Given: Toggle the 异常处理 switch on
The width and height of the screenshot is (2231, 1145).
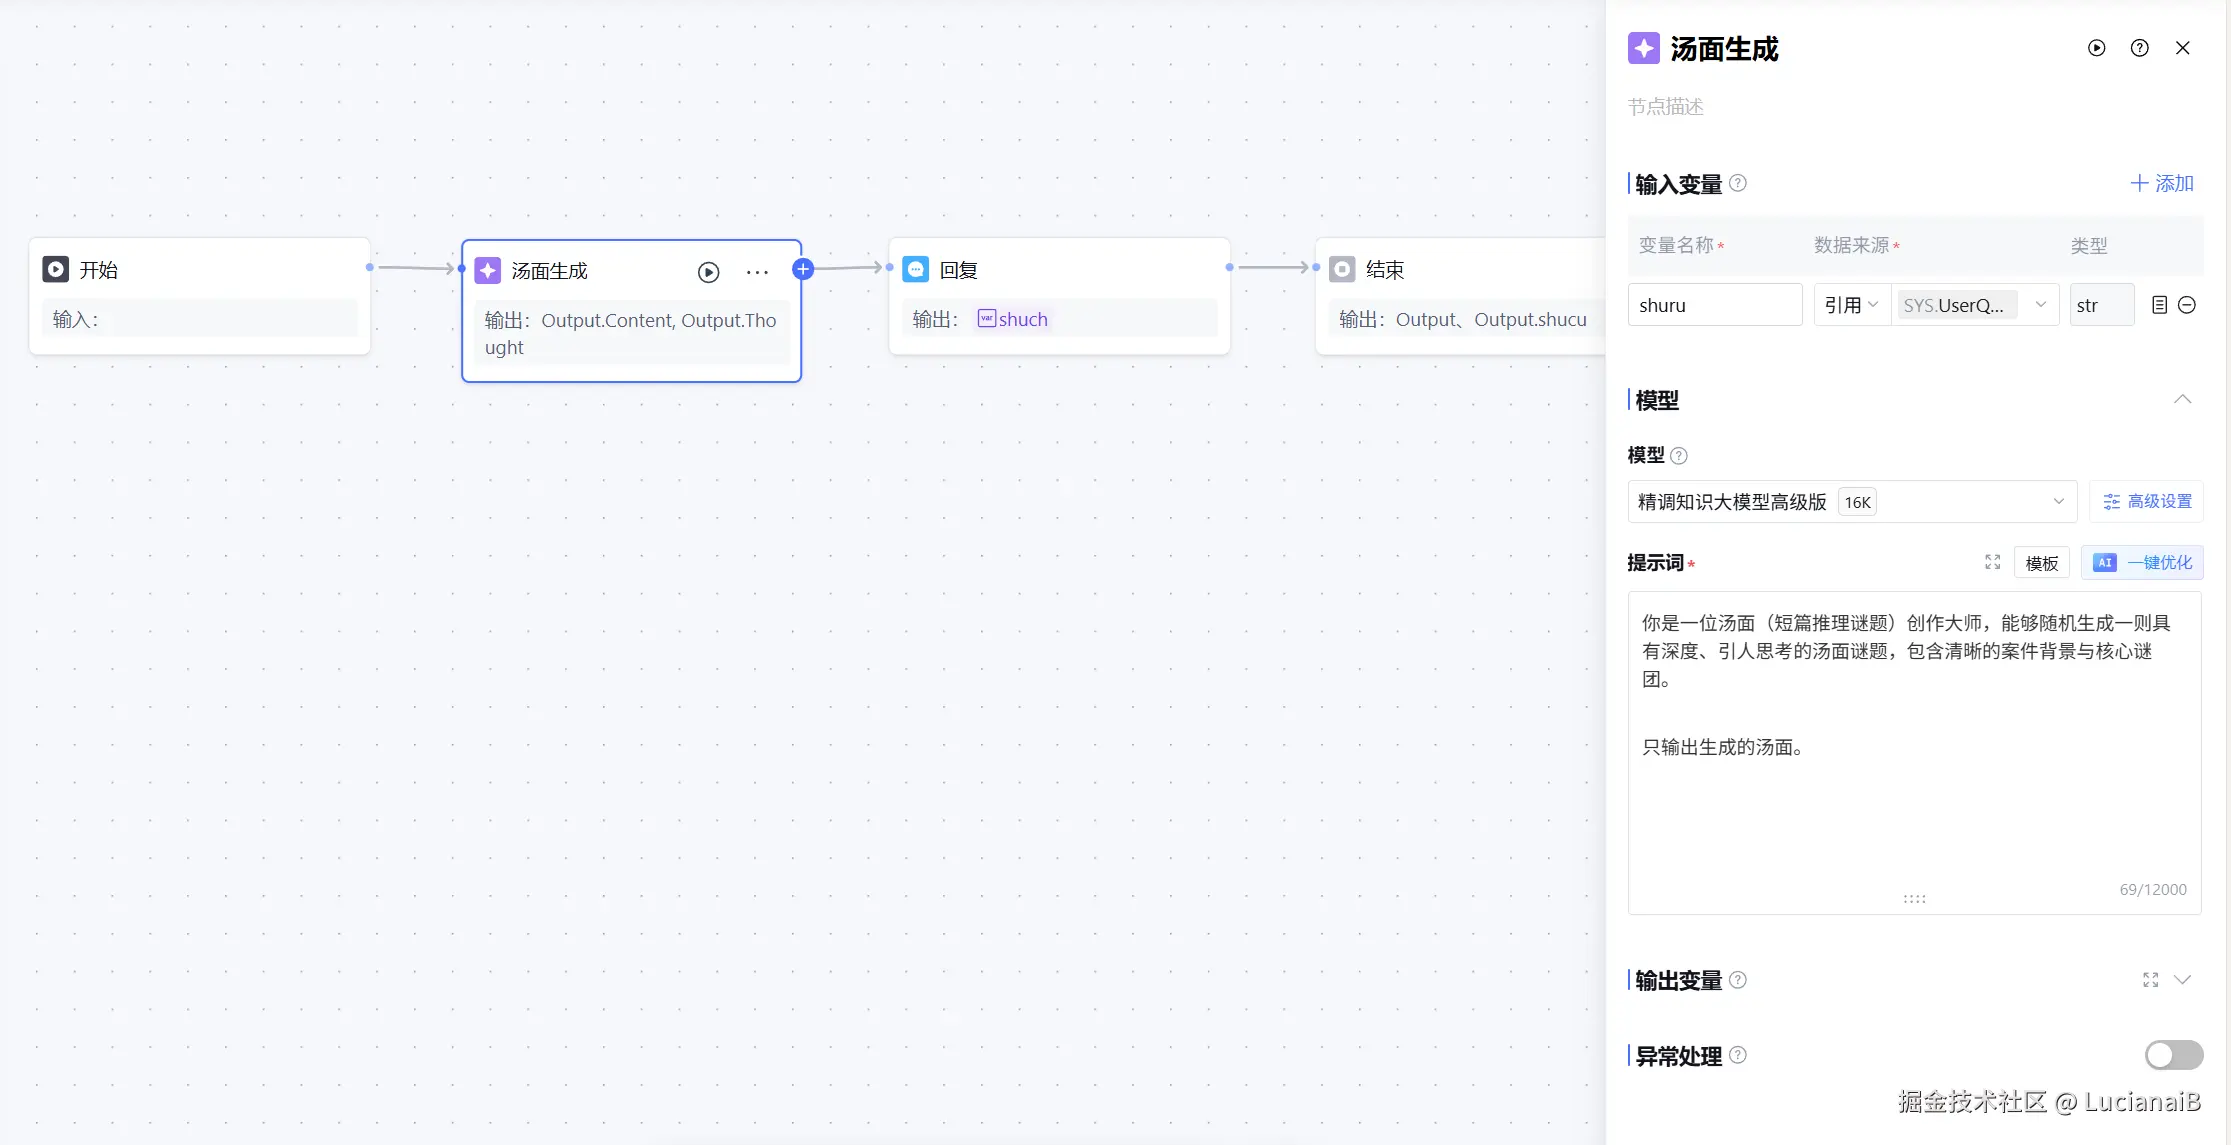Looking at the screenshot, I should coord(2173,1055).
